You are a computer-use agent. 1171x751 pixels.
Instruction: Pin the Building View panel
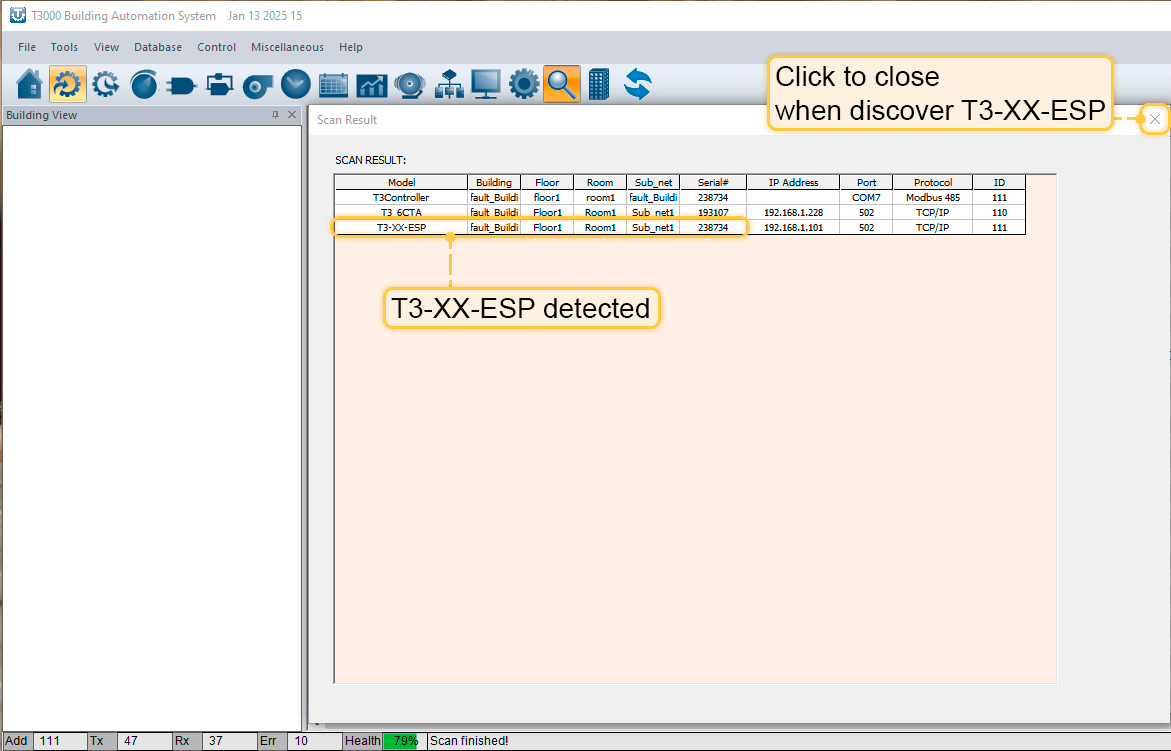pyautogui.click(x=276, y=115)
